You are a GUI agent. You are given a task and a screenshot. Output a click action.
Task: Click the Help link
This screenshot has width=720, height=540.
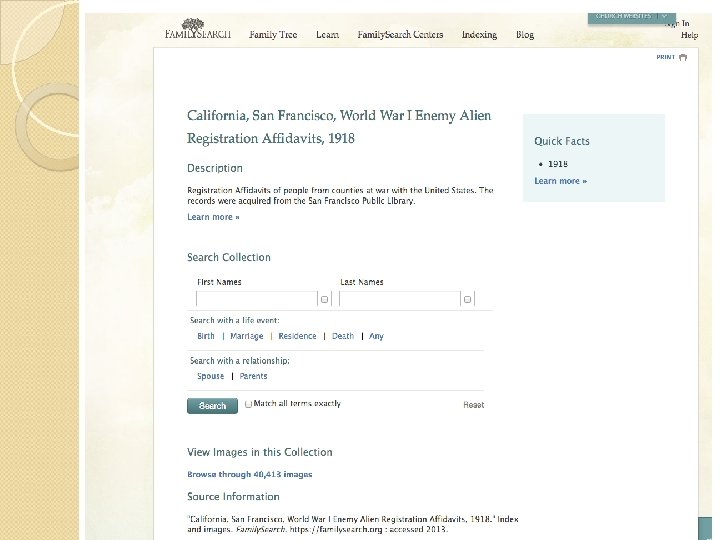689,35
